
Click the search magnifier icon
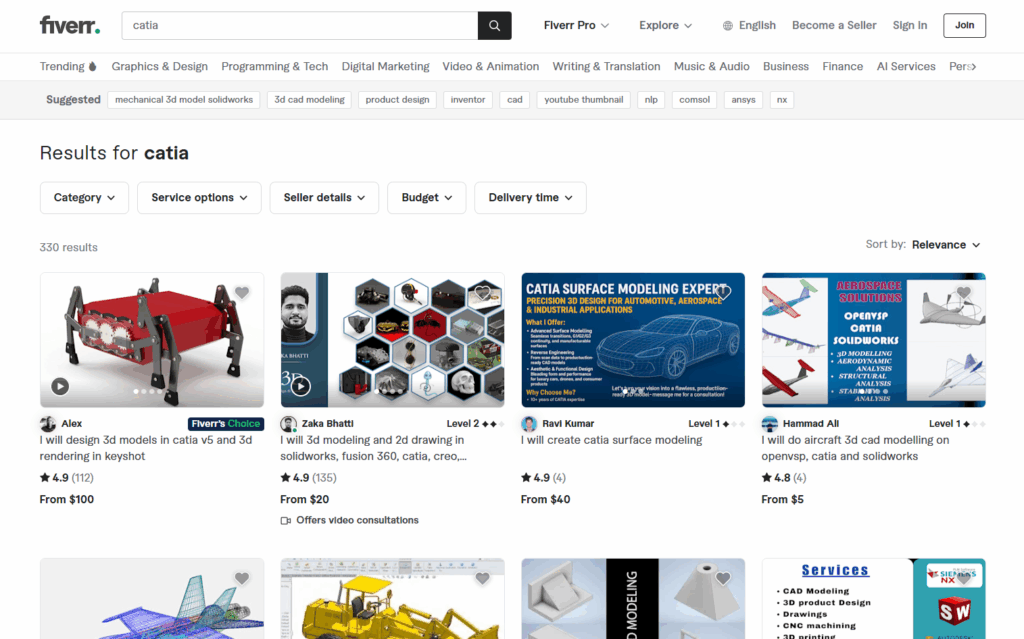(494, 25)
